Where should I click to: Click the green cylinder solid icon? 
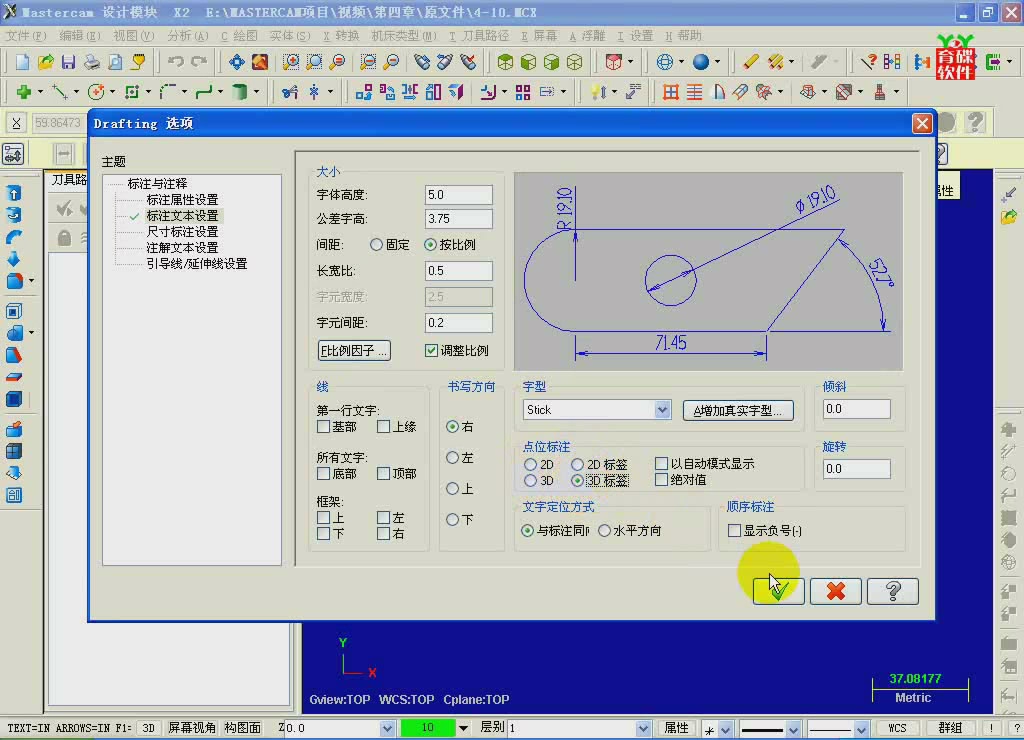tap(240, 92)
